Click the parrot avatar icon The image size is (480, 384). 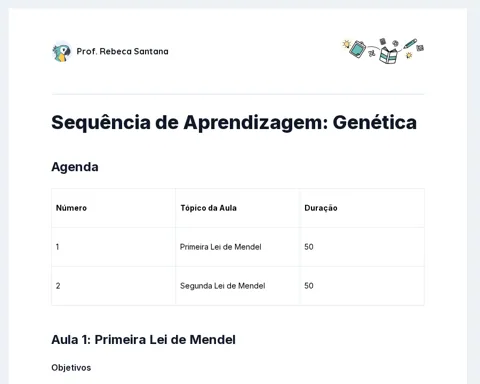pos(61,52)
